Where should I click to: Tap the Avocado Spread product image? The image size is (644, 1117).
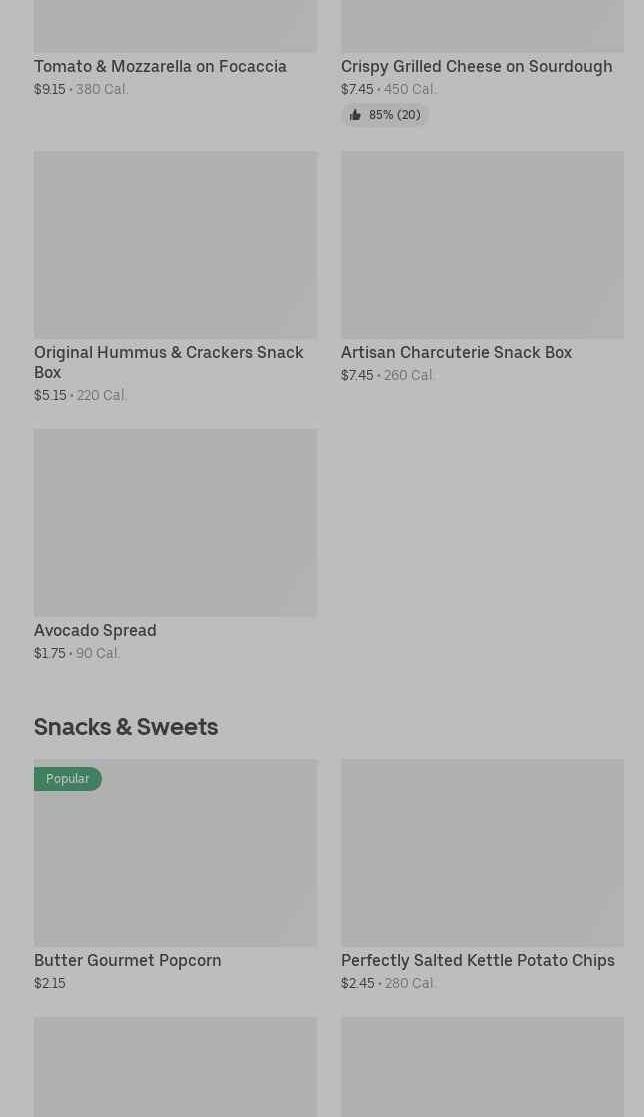tap(175, 523)
